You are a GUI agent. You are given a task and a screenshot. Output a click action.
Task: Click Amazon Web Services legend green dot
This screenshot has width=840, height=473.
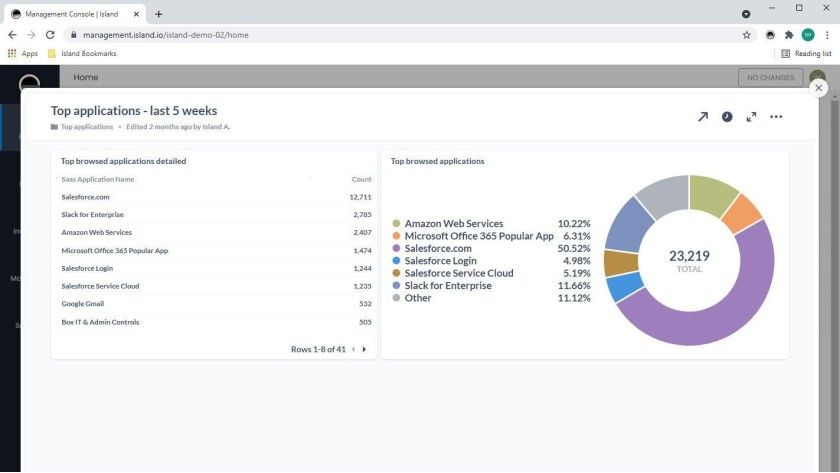pos(396,223)
